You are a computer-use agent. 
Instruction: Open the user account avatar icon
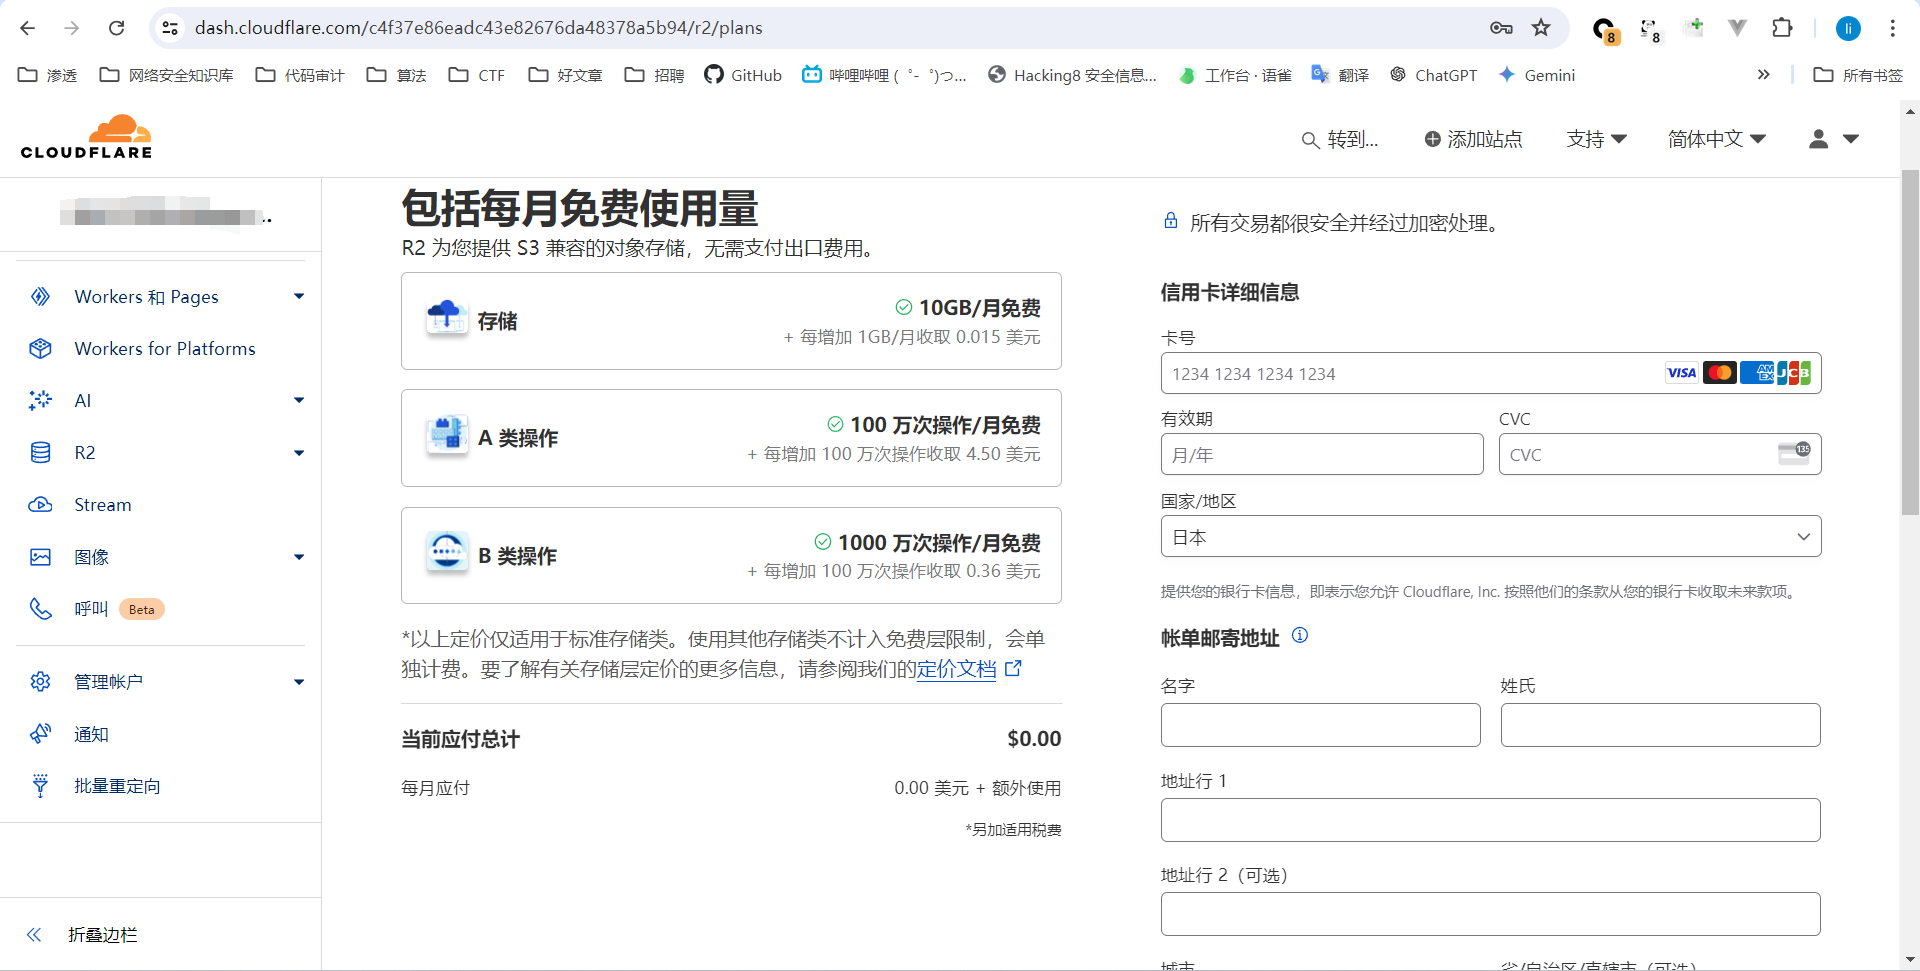(1819, 139)
